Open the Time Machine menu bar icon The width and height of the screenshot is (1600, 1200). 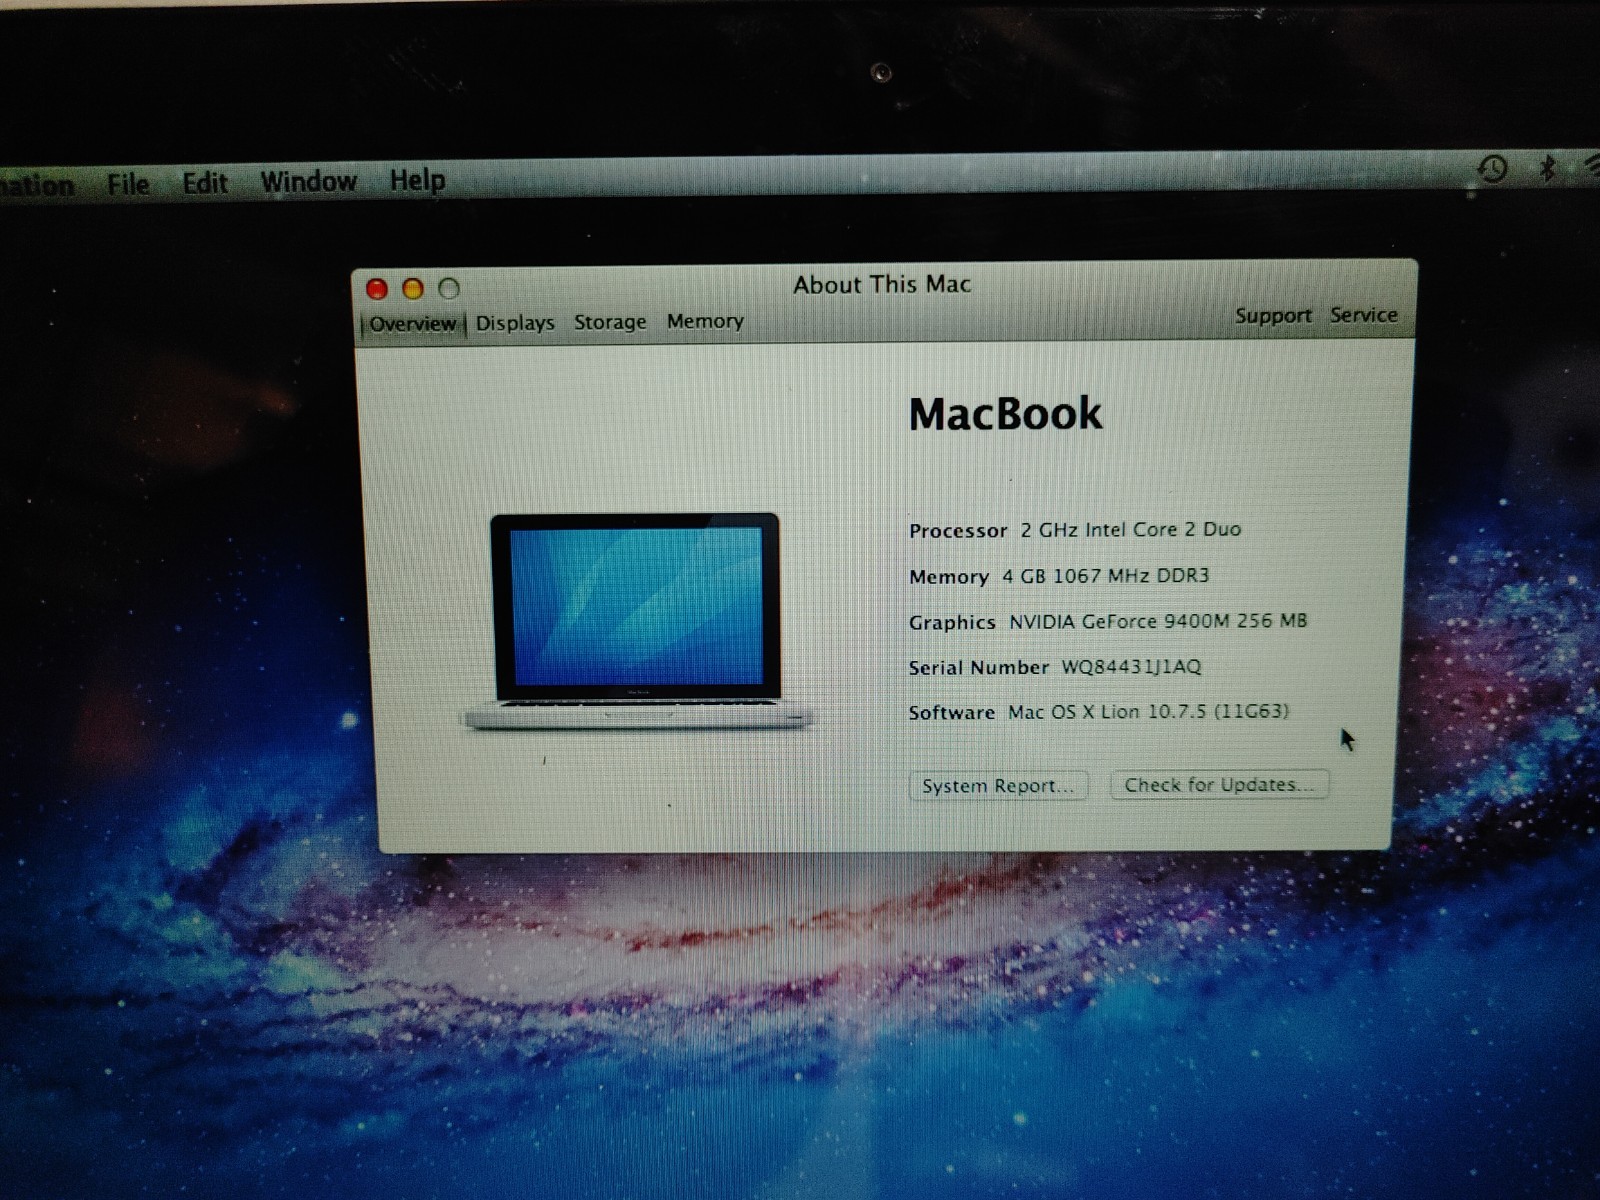pos(1493,168)
